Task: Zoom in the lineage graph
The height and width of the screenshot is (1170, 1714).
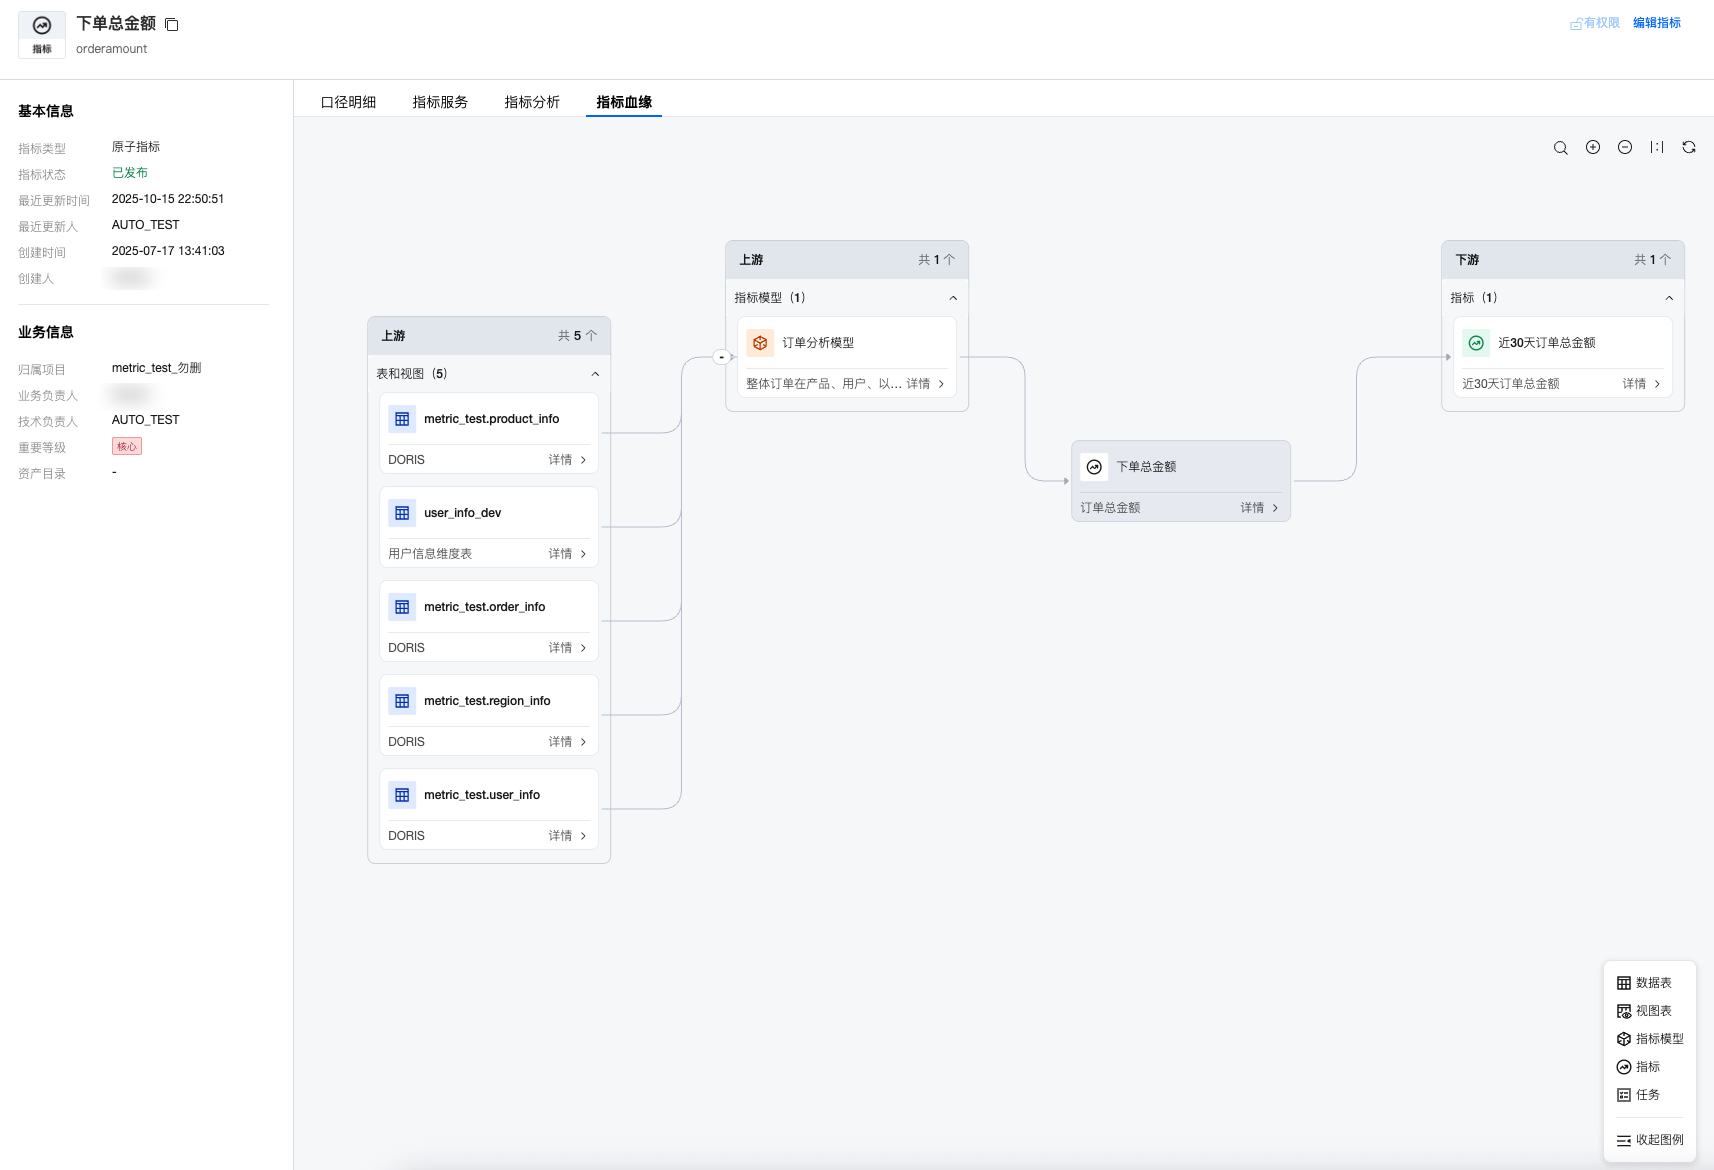Action: click(1593, 148)
